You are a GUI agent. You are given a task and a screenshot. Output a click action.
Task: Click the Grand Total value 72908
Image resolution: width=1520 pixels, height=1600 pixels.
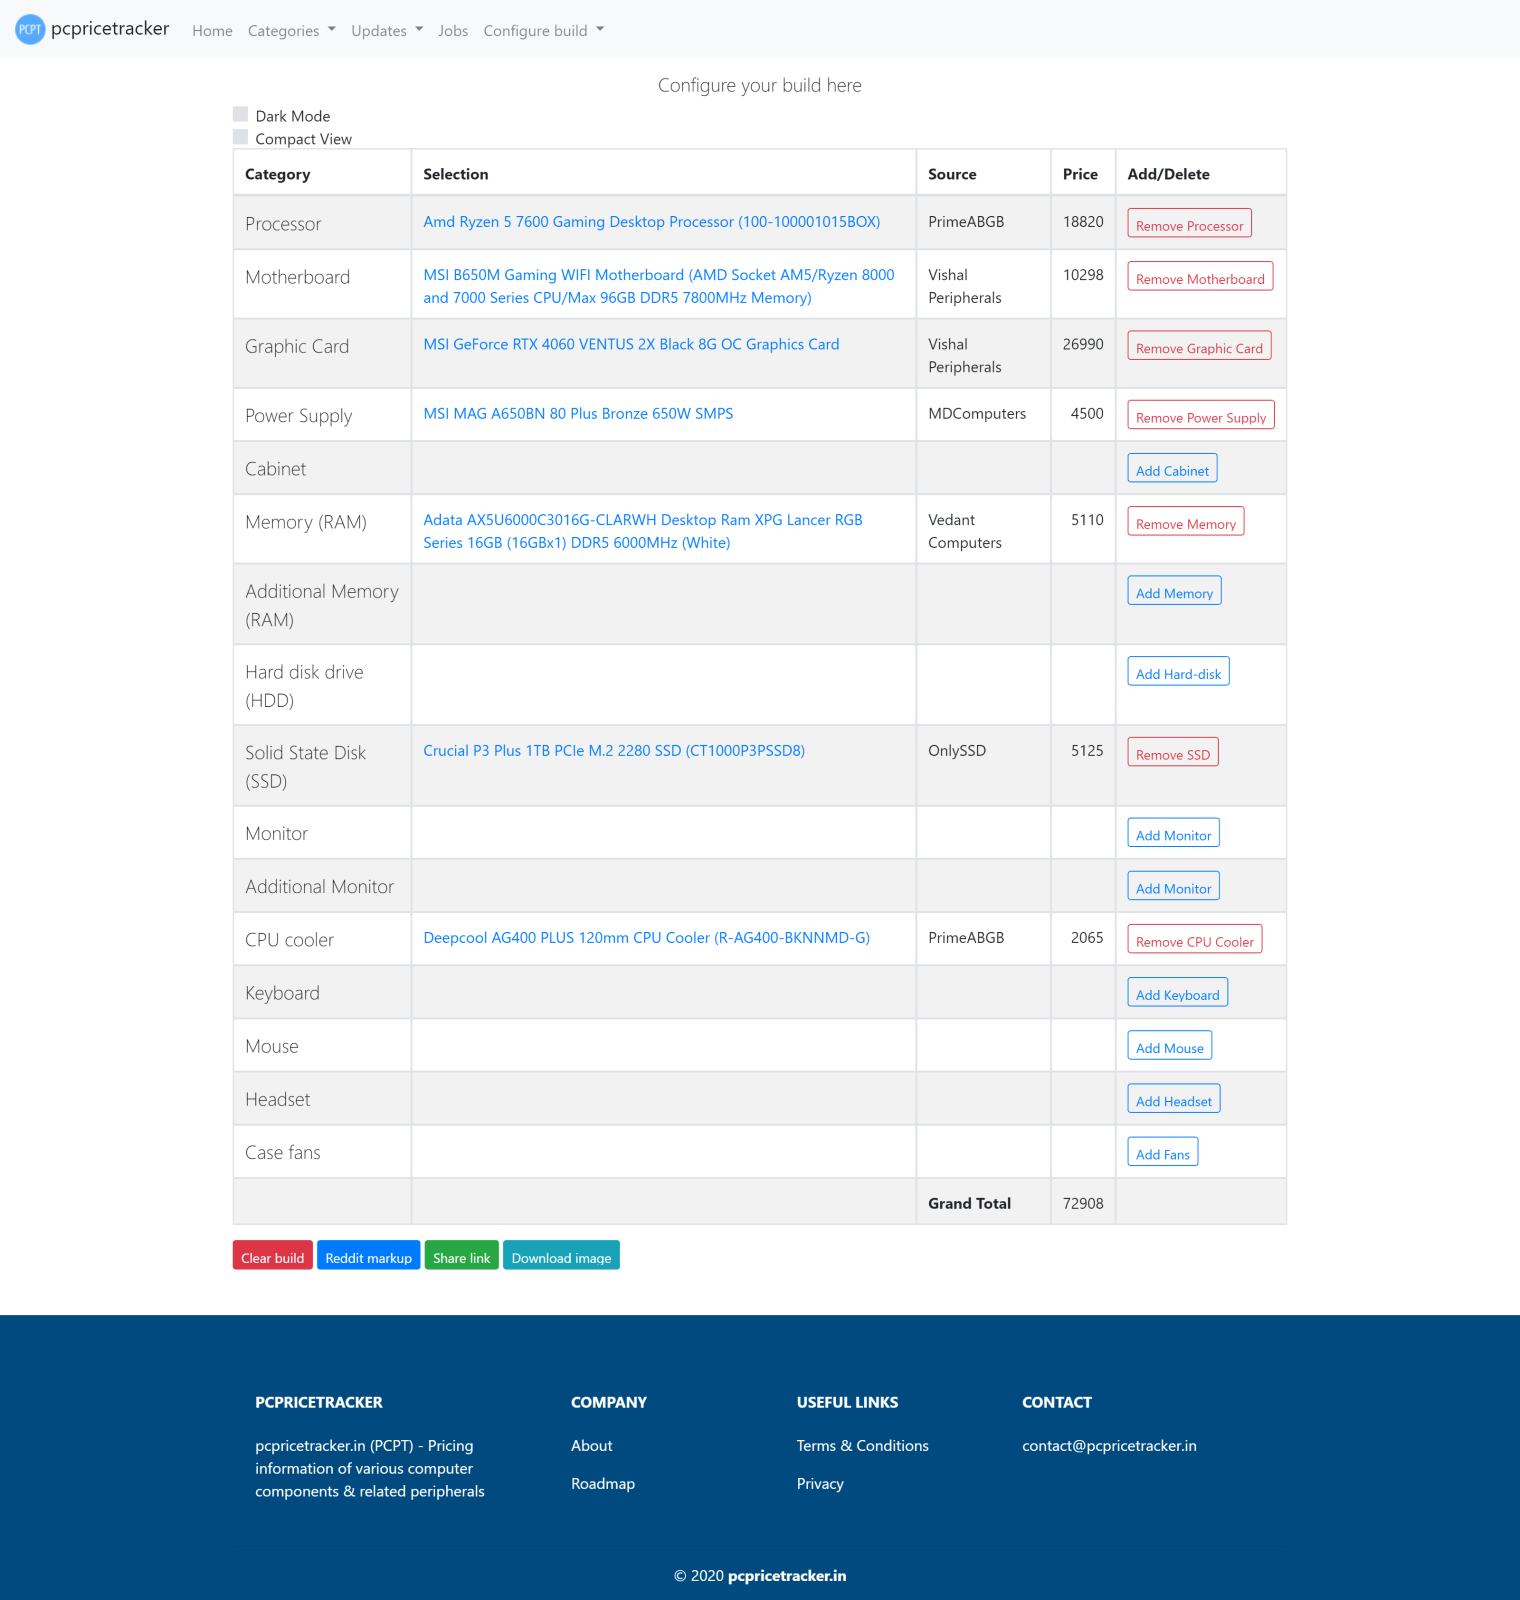pos(1083,1204)
